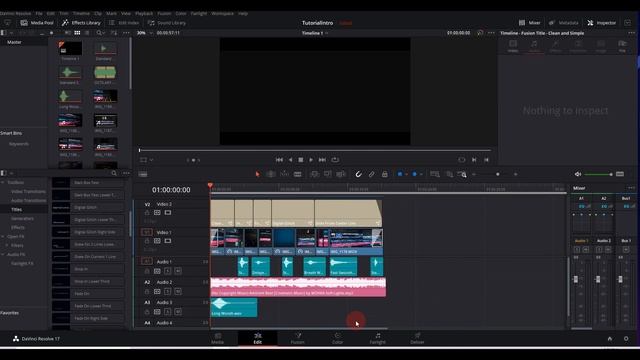Screen dimensions: 640x360
Task: Collapse the Audio FX tree section
Action: tap(3, 254)
